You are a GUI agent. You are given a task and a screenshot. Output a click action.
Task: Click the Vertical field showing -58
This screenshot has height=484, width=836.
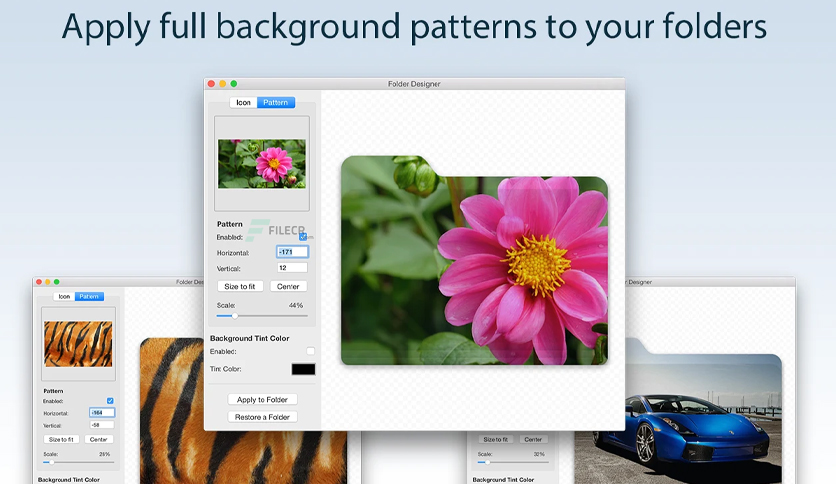click(x=102, y=425)
